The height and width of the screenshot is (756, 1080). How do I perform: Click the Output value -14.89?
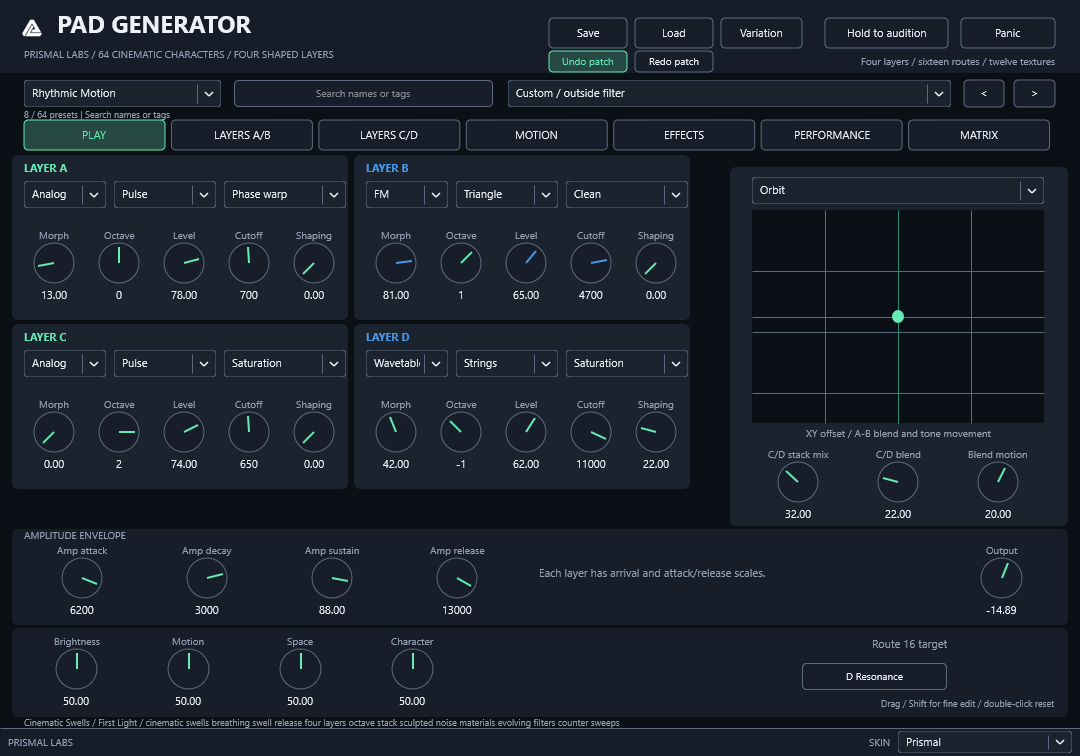coord(1001,610)
